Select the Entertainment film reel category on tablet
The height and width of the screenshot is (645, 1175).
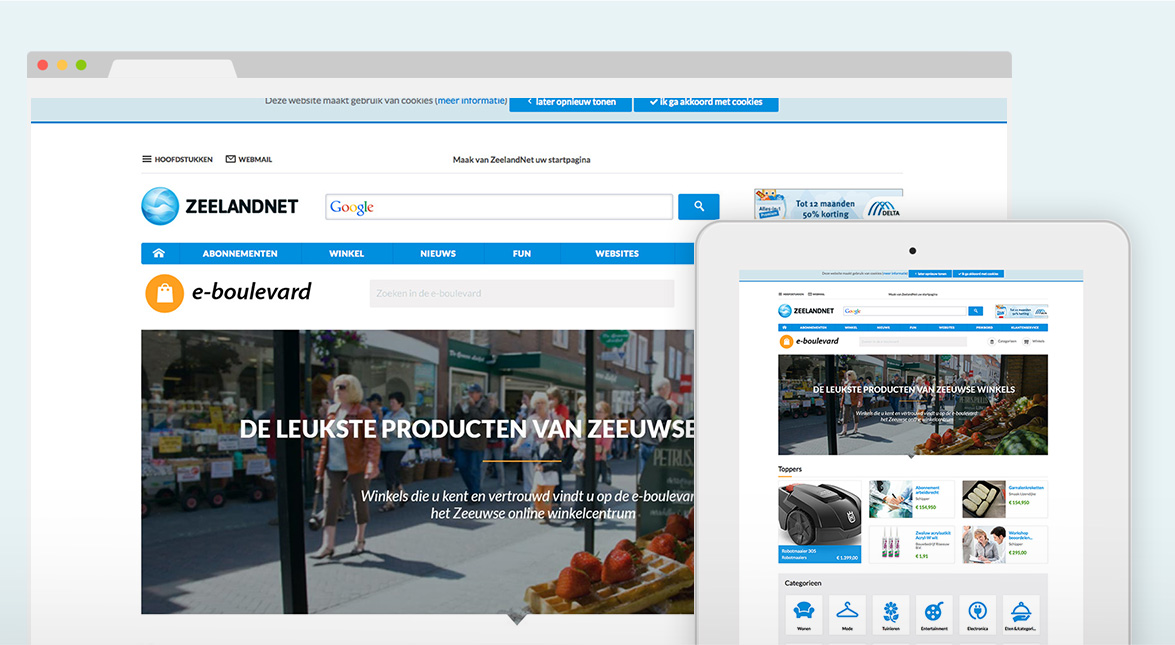(934, 614)
